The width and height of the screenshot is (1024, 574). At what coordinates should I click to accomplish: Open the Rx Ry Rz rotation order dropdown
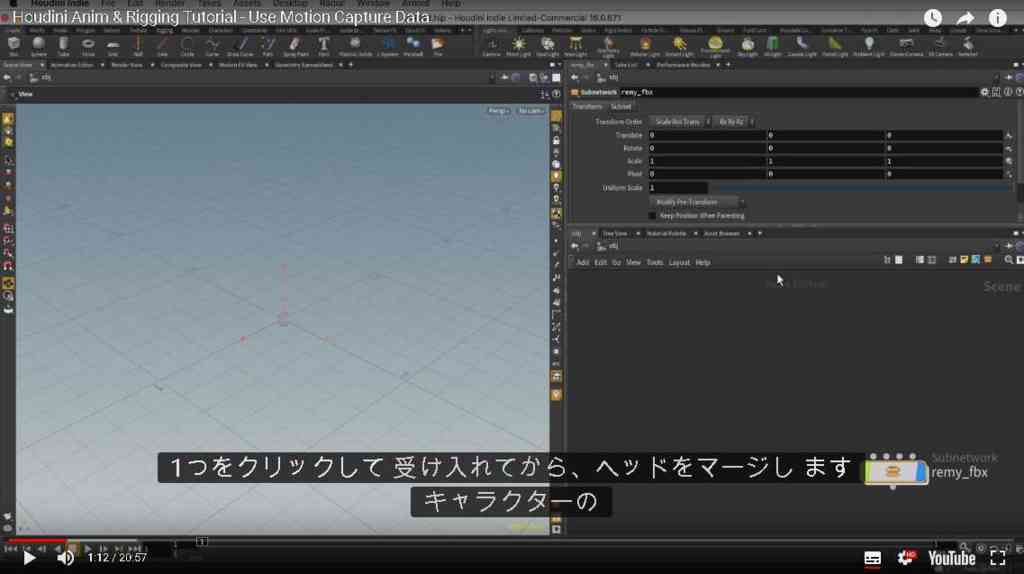734,122
